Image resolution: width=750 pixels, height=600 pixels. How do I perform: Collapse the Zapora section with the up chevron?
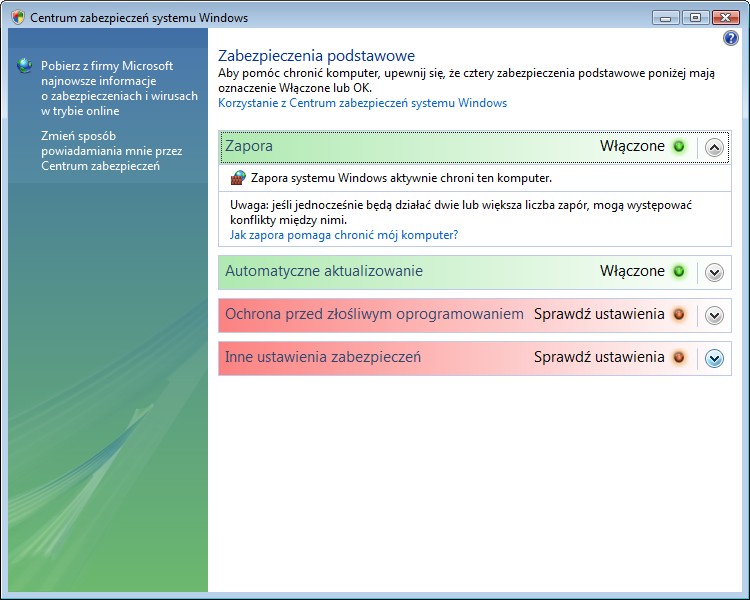[714, 147]
